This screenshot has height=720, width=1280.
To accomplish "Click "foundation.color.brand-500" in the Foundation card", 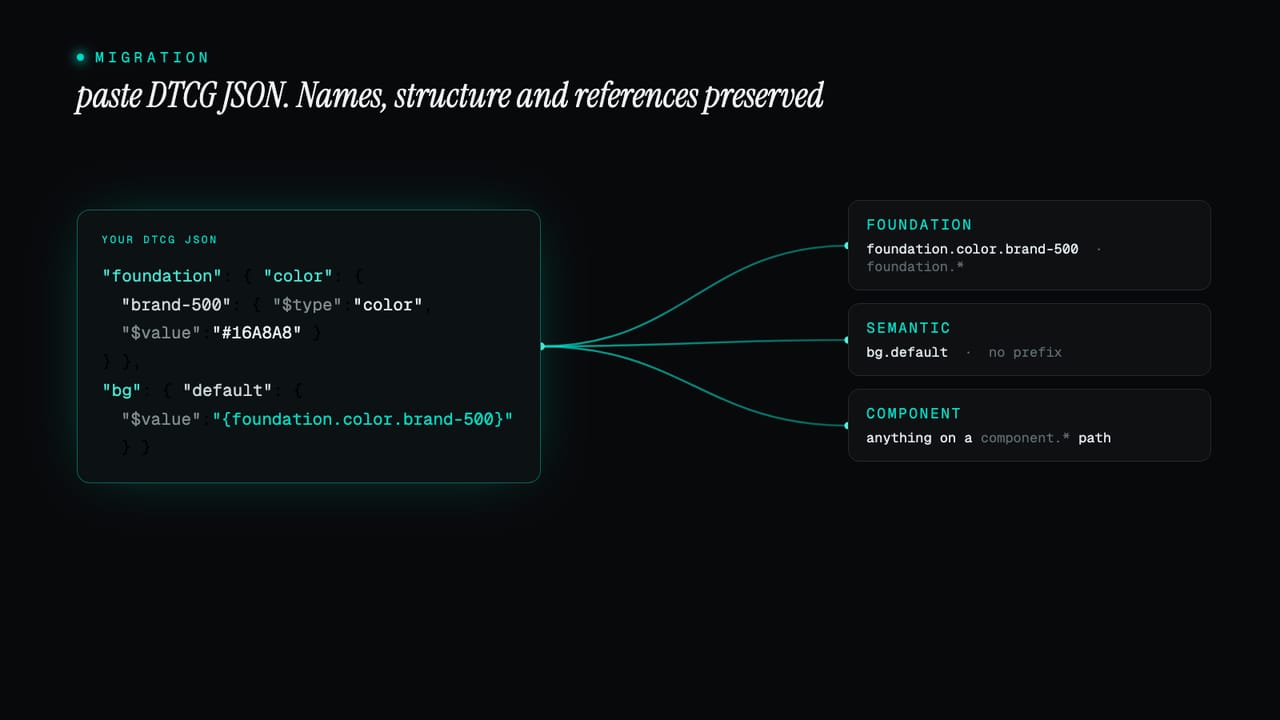I will tap(972, 249).
